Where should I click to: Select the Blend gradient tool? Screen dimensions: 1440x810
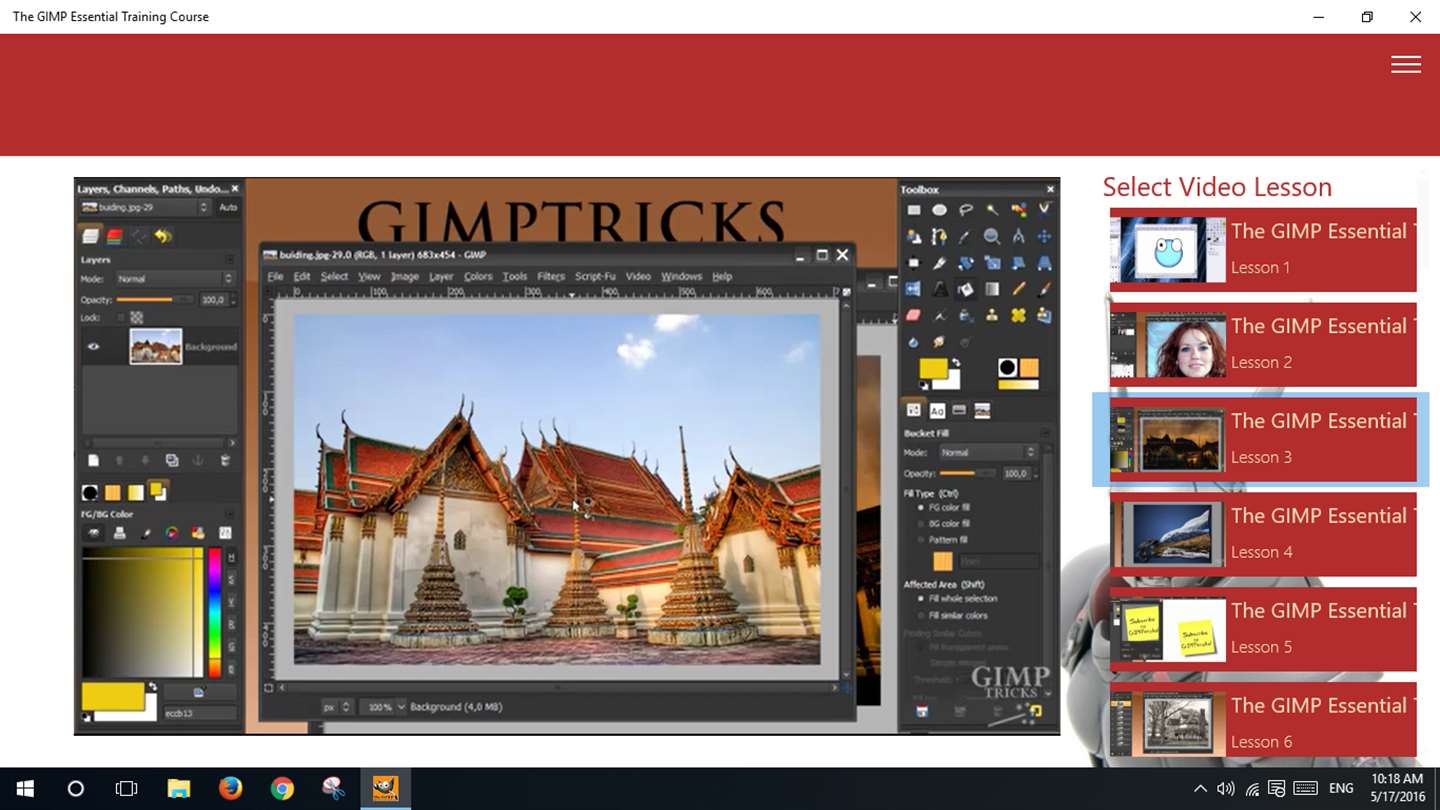click(x=992, y=289)
